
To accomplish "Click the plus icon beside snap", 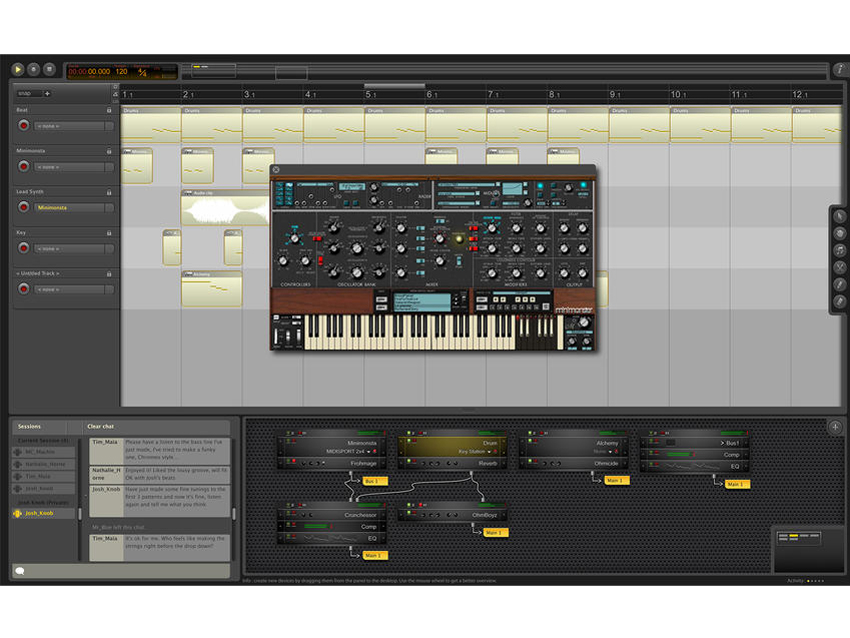I will point(48,94).
